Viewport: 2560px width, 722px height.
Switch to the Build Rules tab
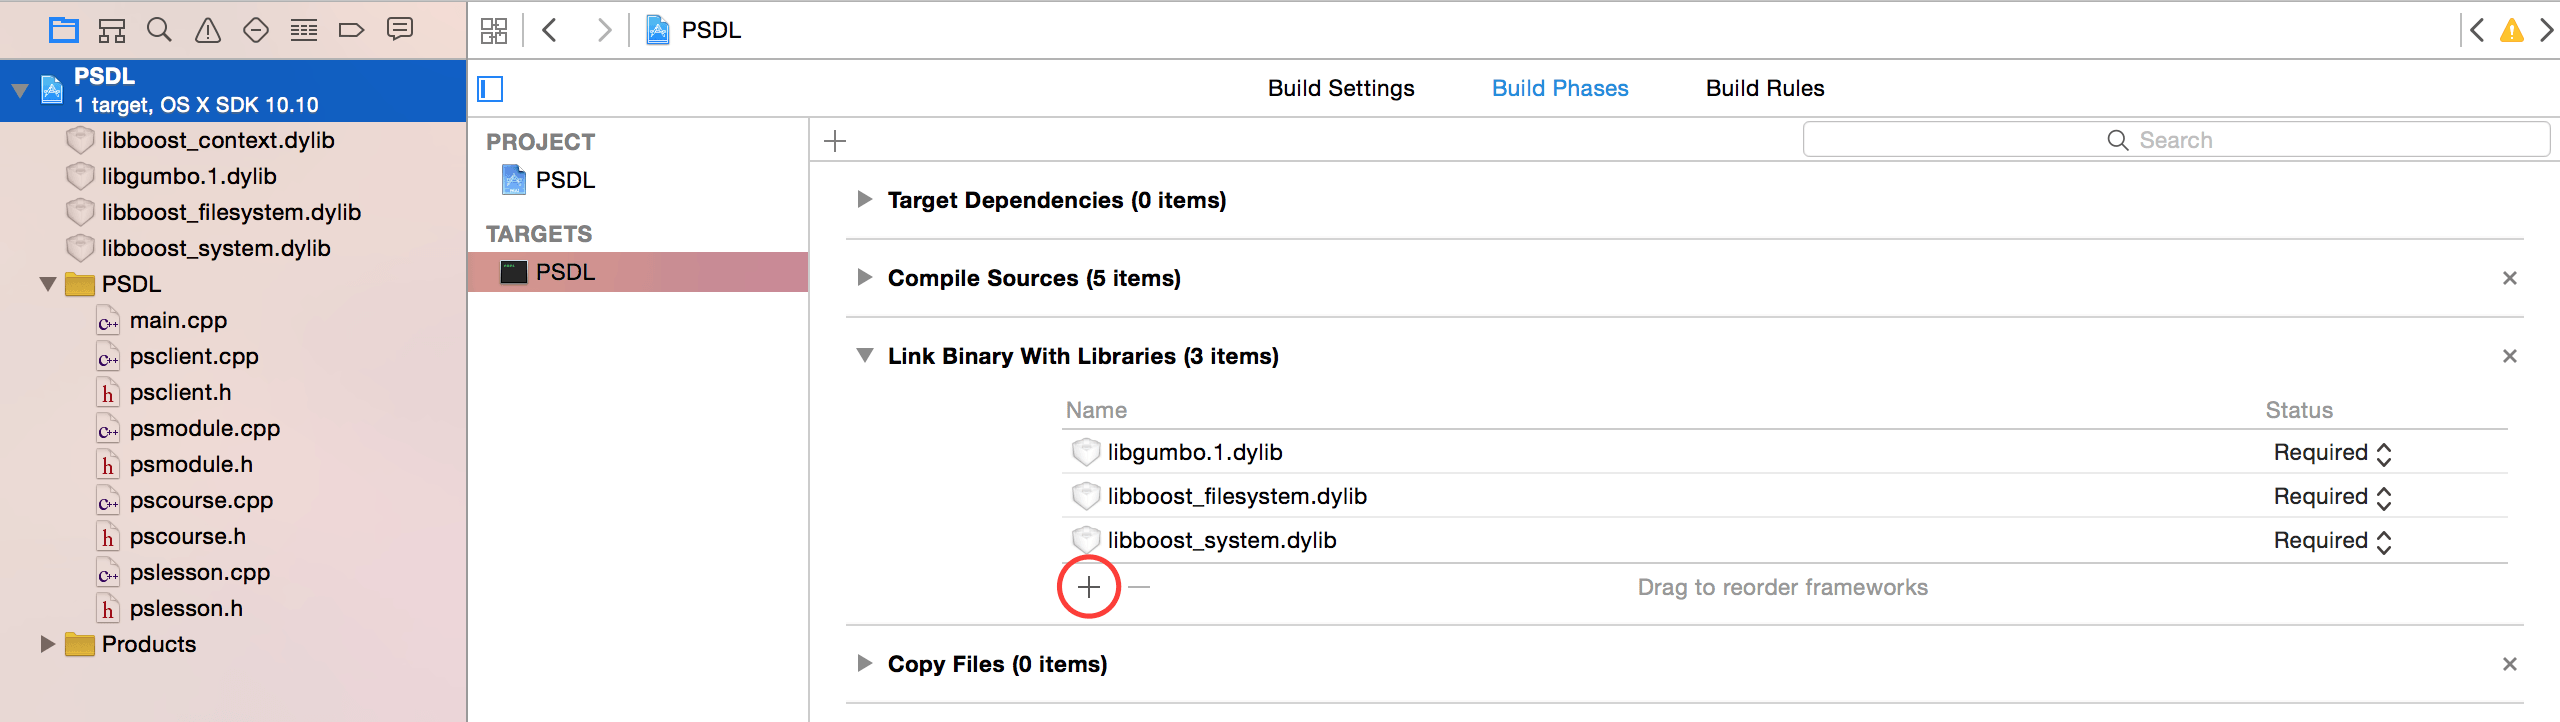coord(1765,88)
